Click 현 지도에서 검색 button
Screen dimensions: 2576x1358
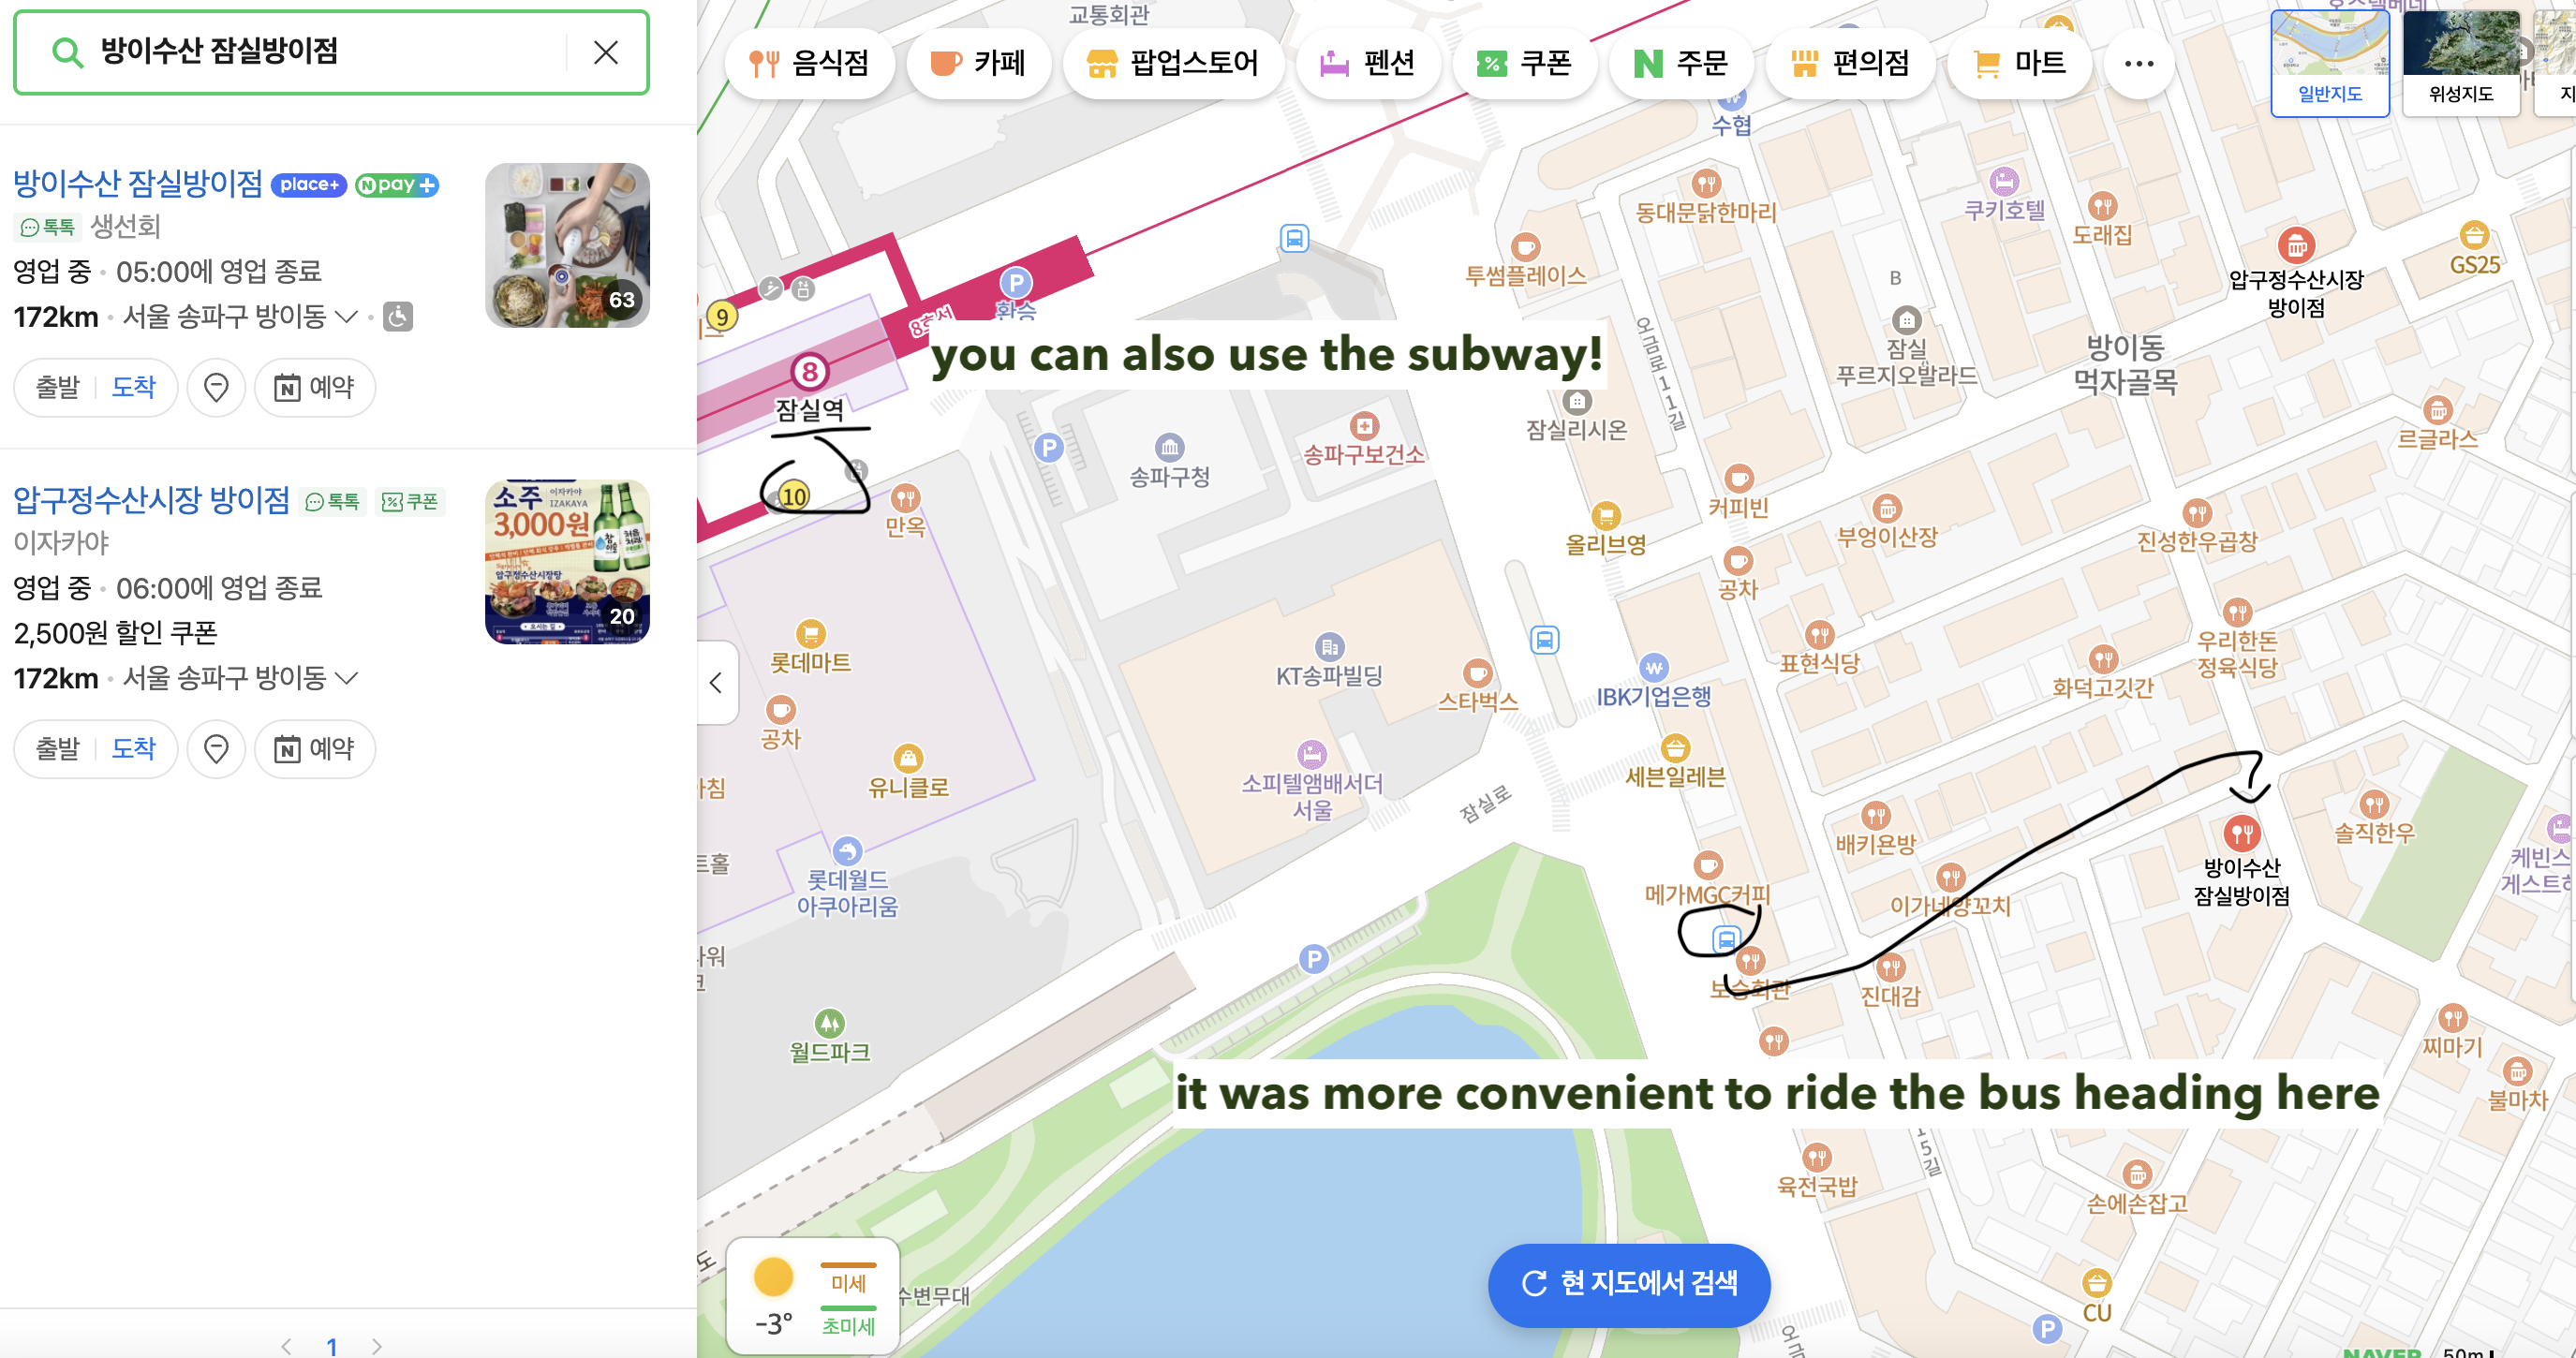pyautogui.click(x=1629, y=1284)
